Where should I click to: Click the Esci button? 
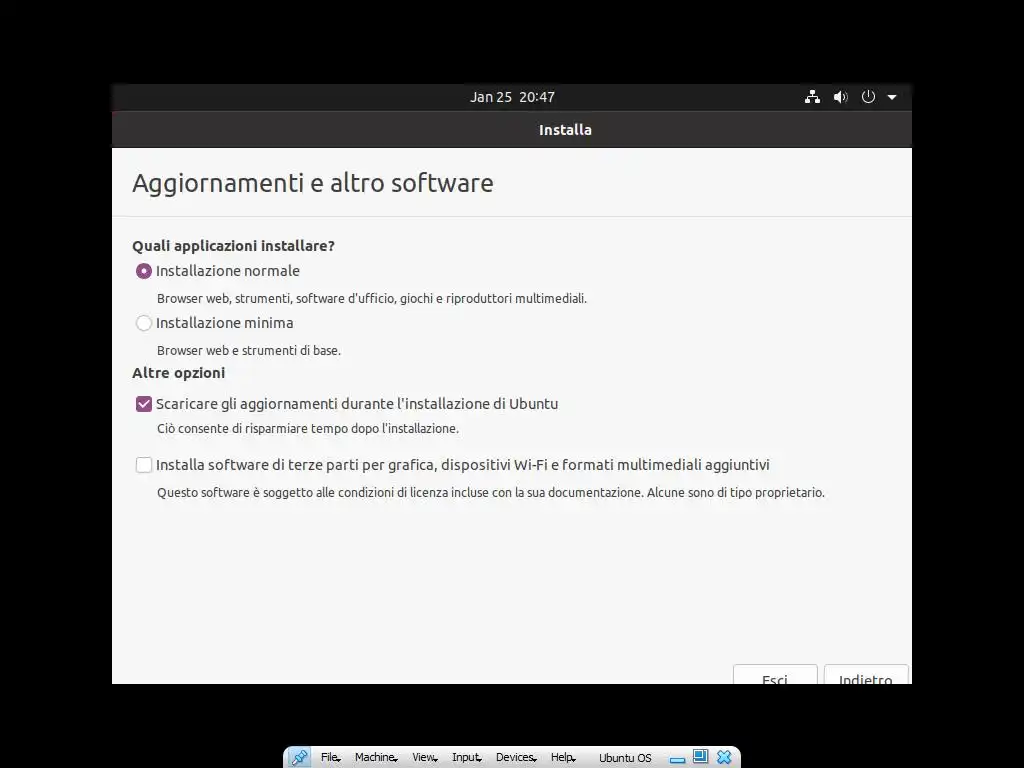(775, 675)
